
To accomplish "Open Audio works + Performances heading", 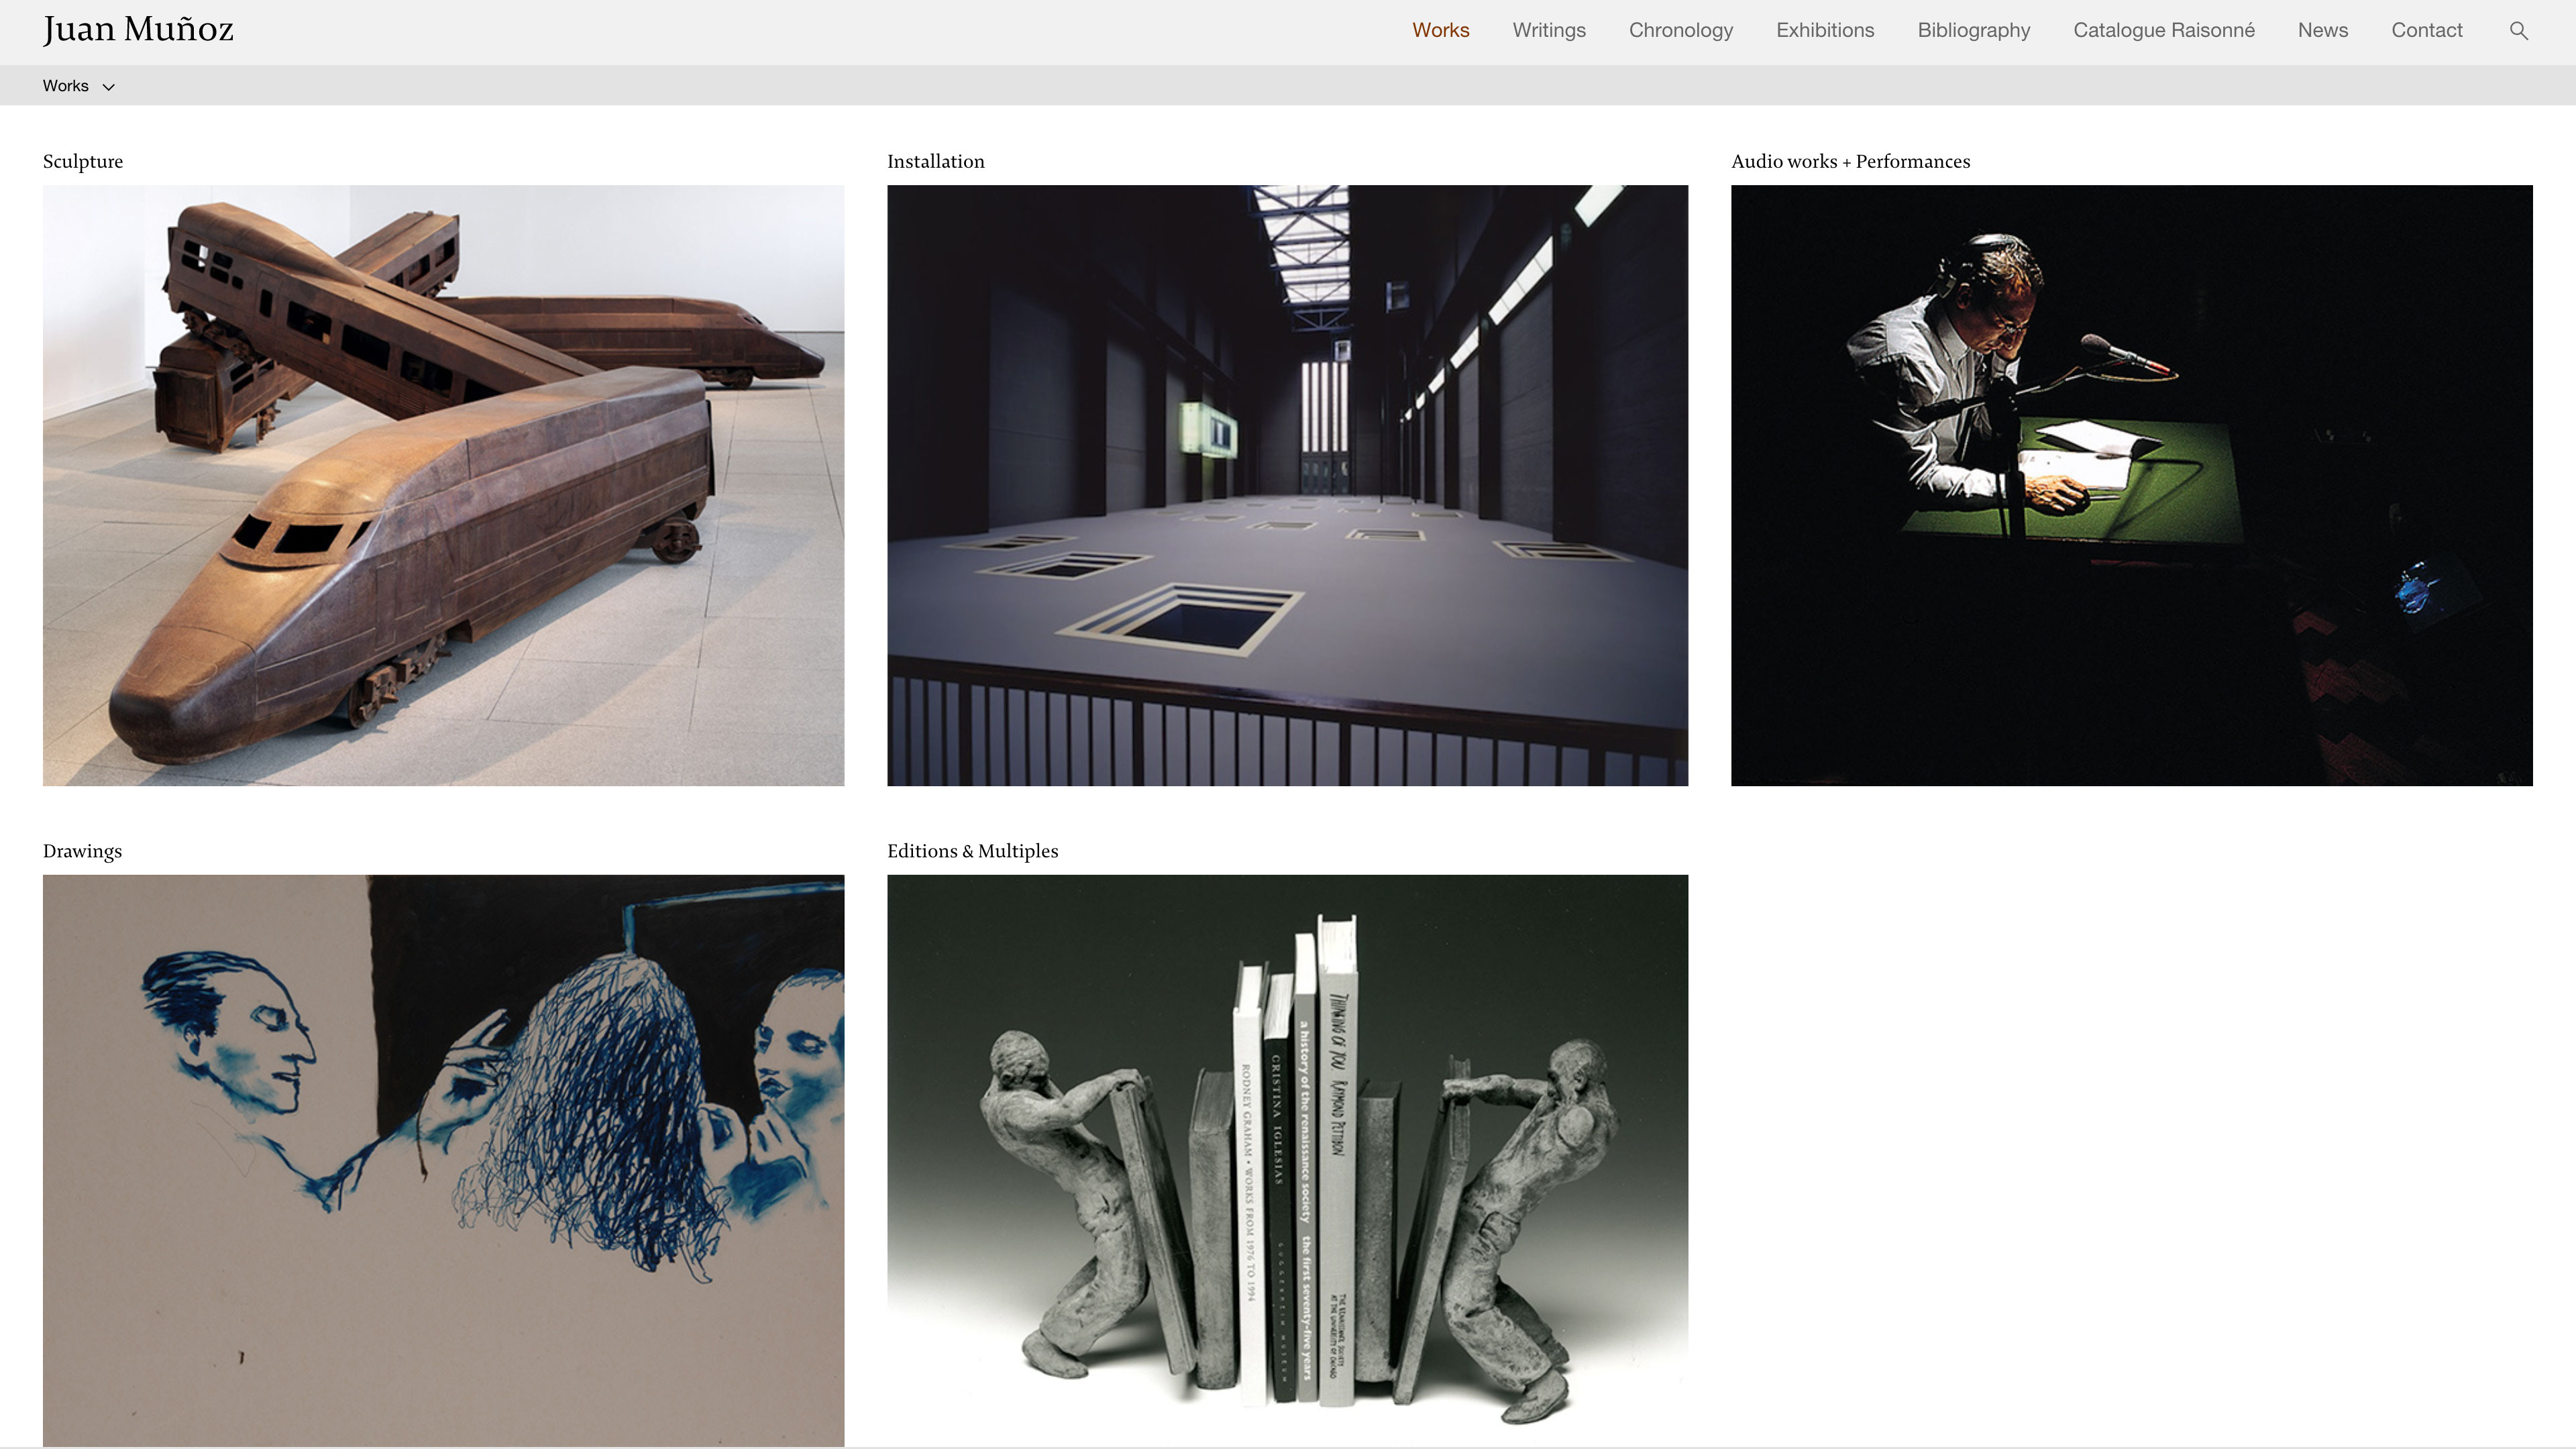I will click(x=1850, y=162).
